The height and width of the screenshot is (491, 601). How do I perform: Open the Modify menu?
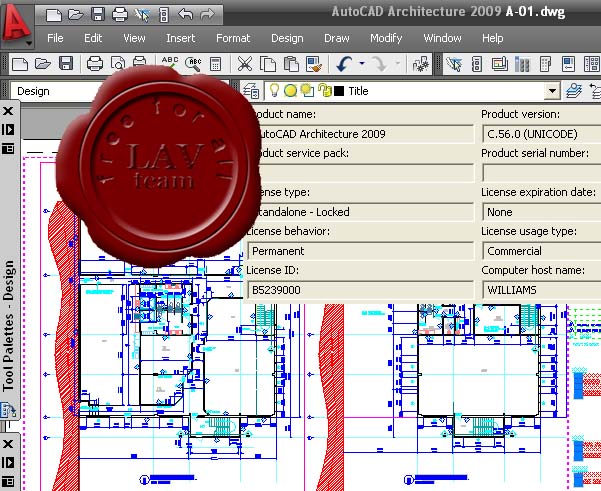click(386, 38)
